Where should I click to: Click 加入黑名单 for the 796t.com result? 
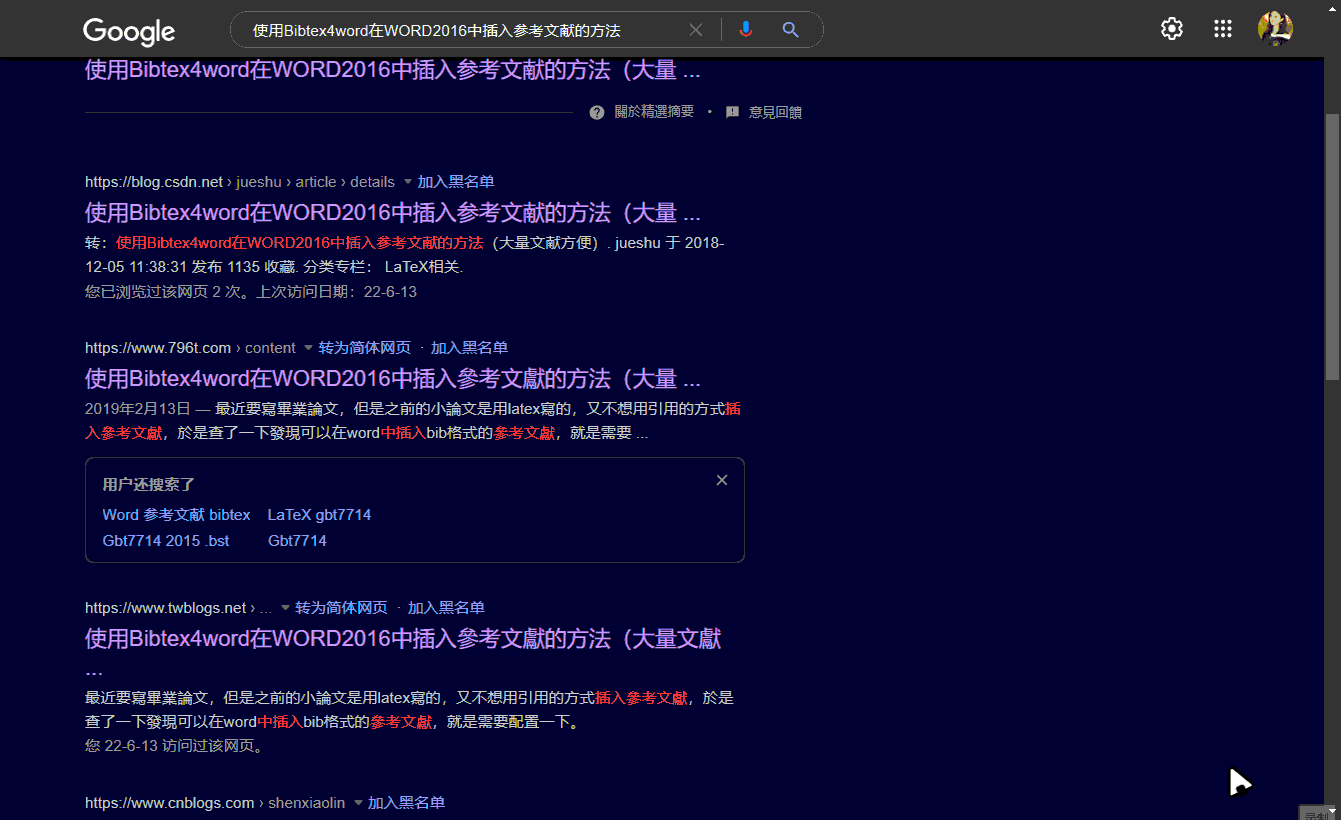[x=469, y=348]
